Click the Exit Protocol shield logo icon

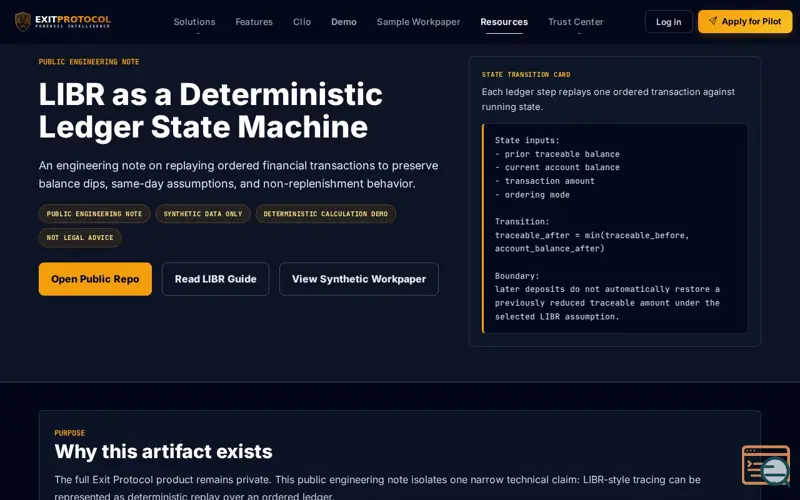coord(23,21)
